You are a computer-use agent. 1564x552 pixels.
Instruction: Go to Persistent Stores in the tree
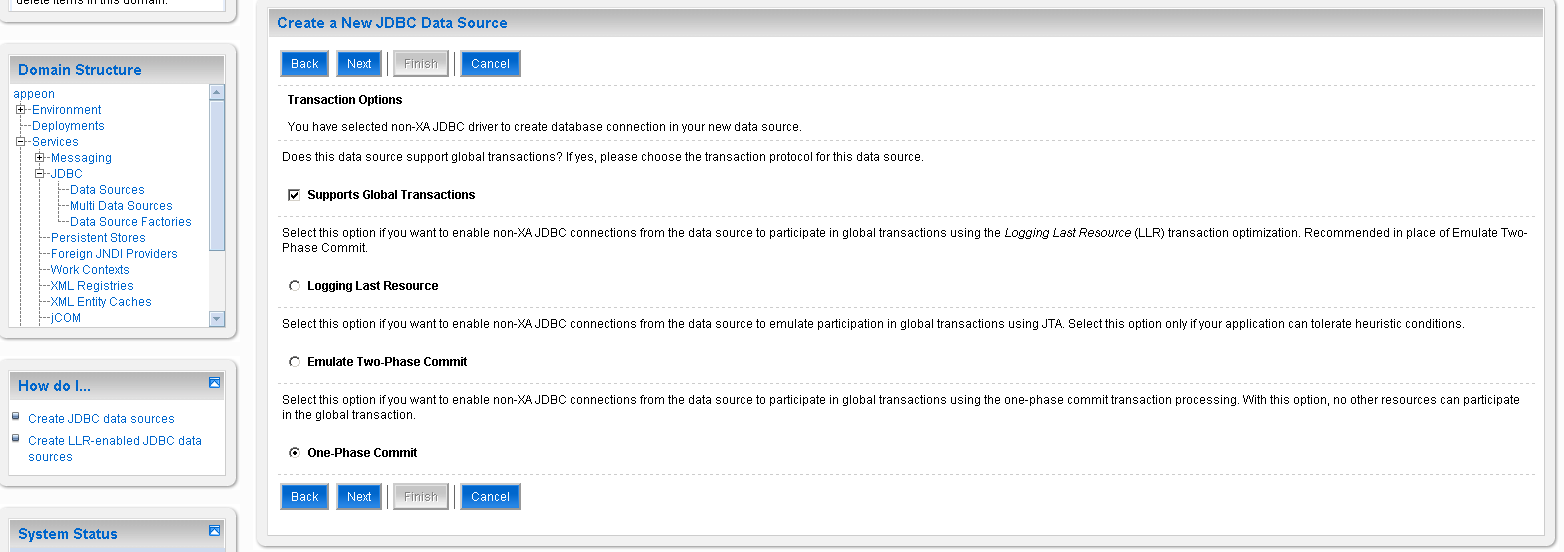coord(98,238)
